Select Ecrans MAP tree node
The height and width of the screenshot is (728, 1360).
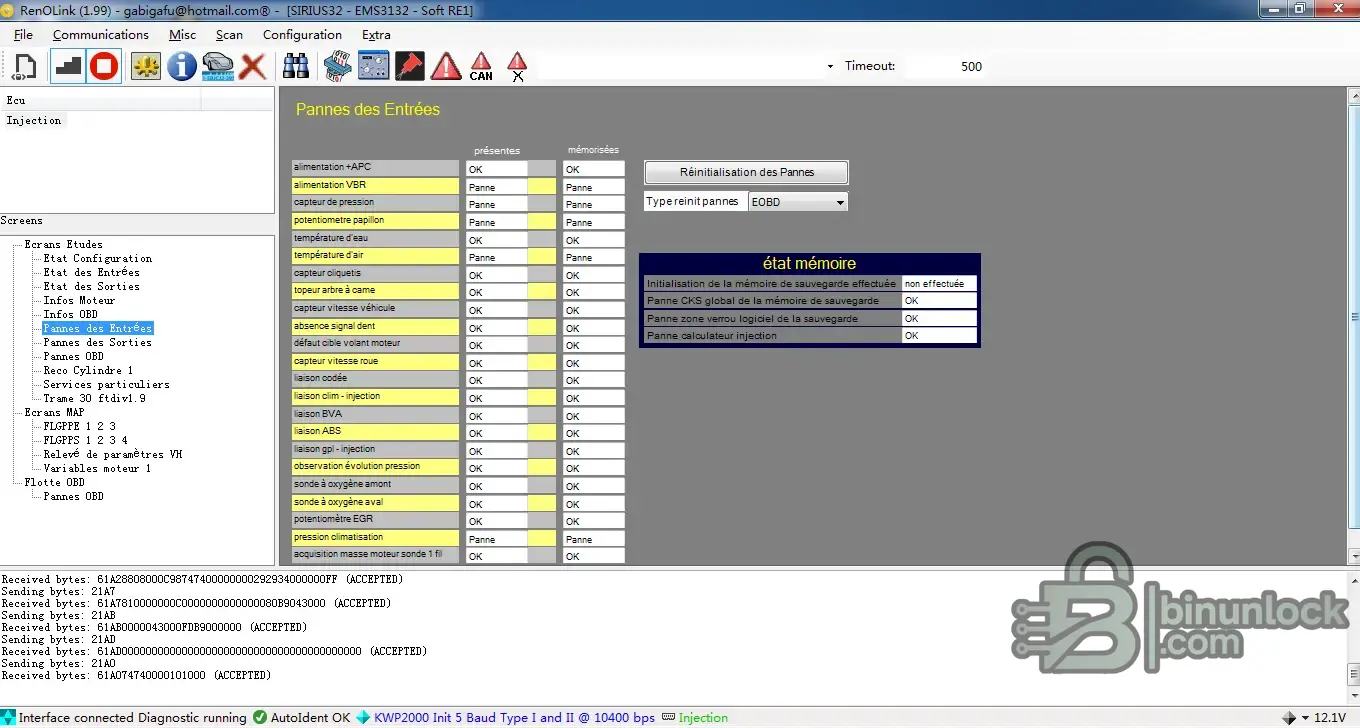point(54,412)
